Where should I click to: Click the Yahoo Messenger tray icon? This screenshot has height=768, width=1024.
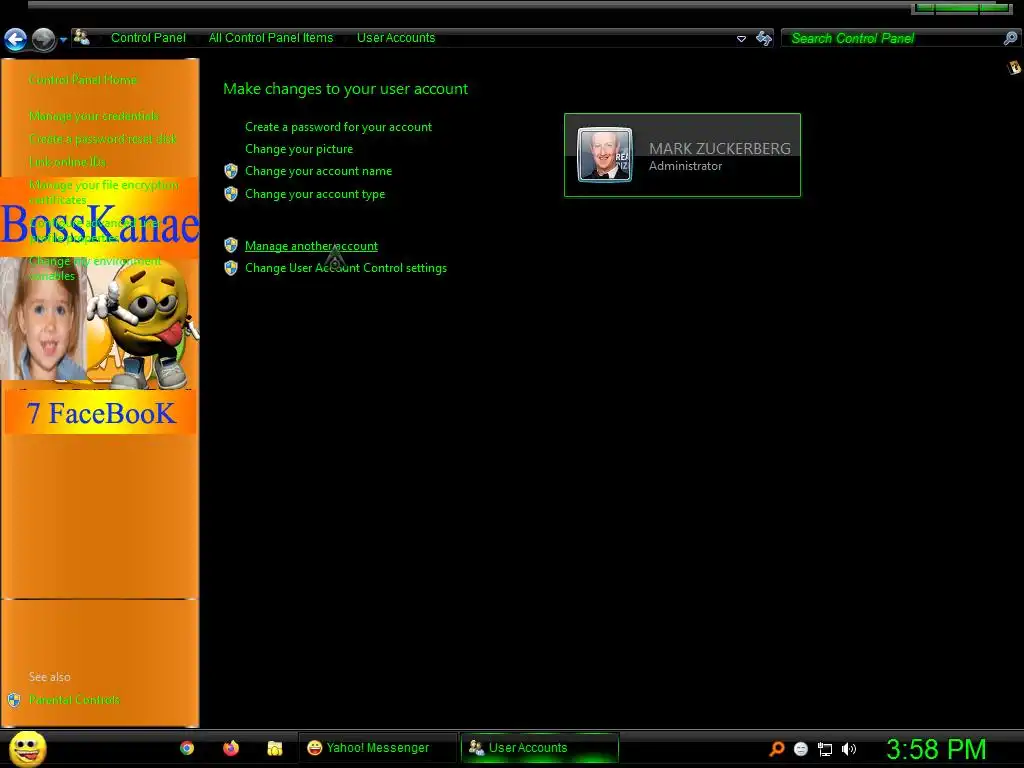point(801,749)
